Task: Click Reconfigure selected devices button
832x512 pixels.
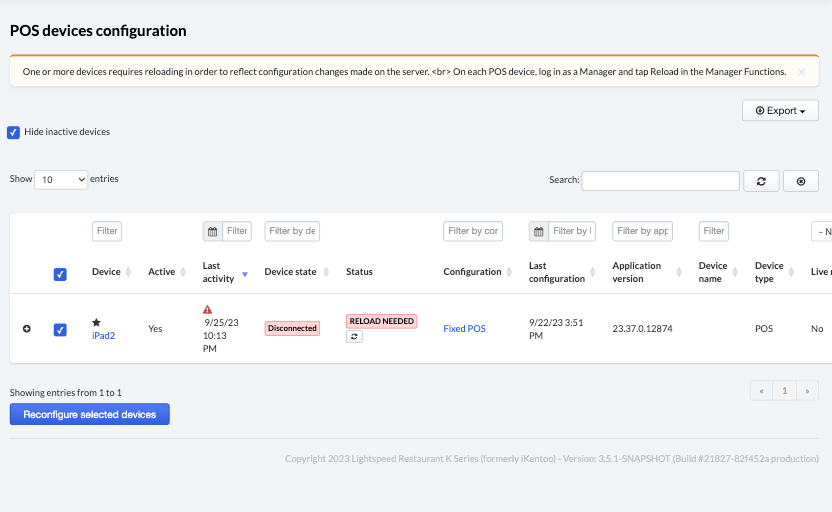Action: click(90, 414)
